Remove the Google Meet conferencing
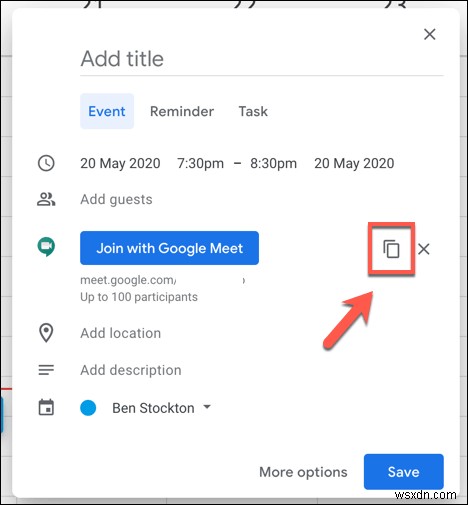This screenshot has height=505, width=468. [424, 249]
